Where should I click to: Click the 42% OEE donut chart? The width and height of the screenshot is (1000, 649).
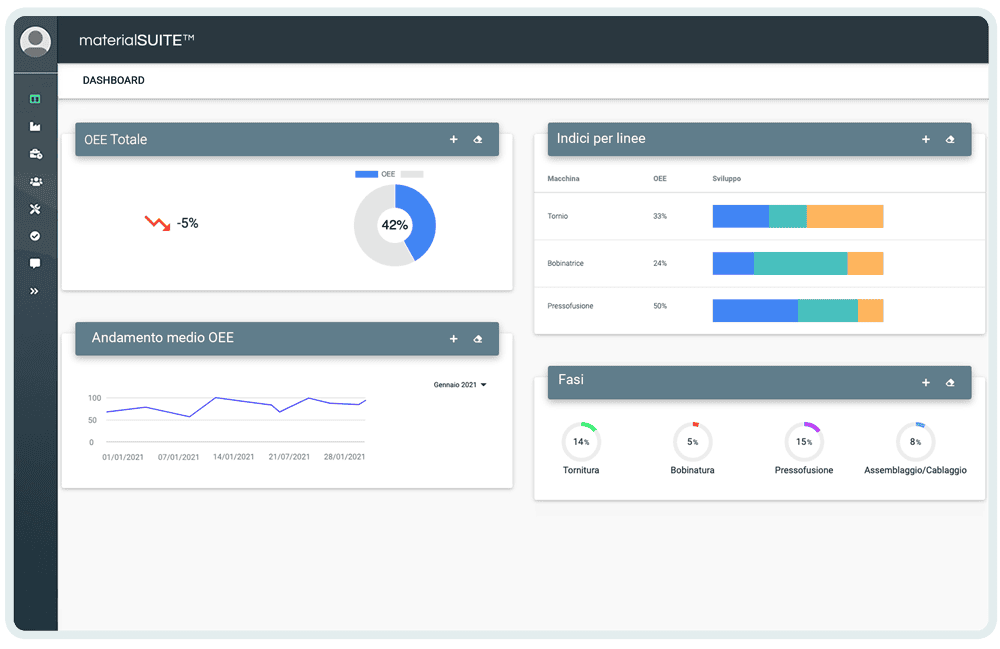tap(395, 225)
